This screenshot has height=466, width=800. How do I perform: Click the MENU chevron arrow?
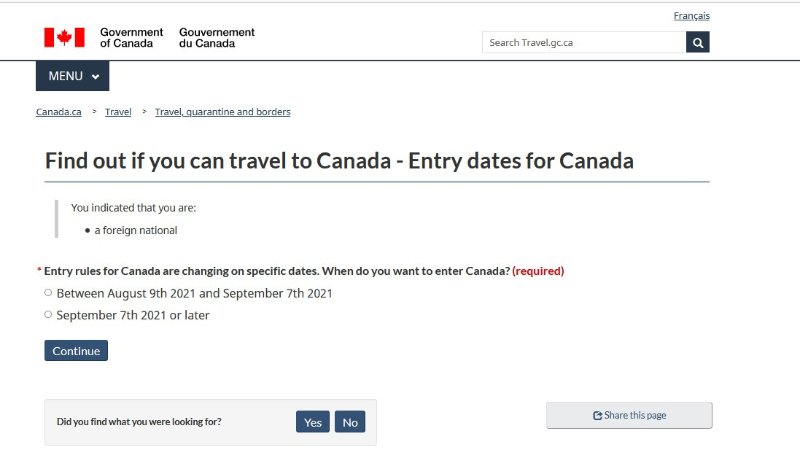pos(95,77)
